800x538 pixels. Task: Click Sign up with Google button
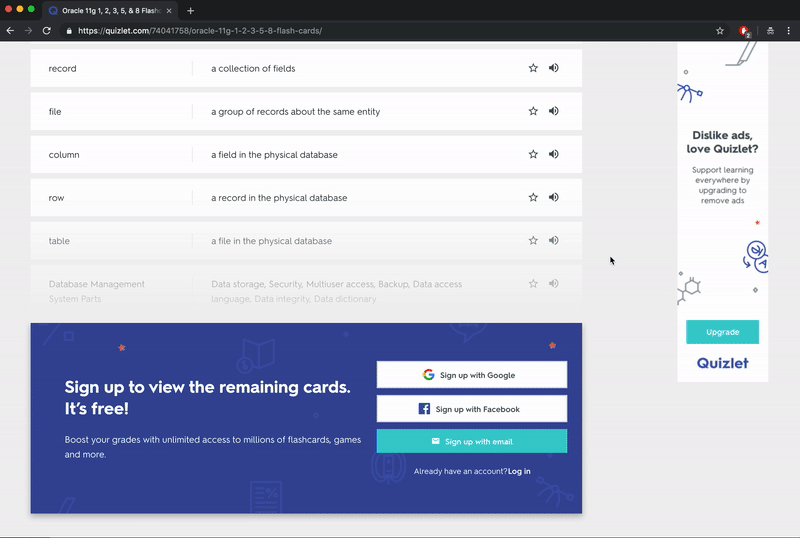(x=471, y=375)
